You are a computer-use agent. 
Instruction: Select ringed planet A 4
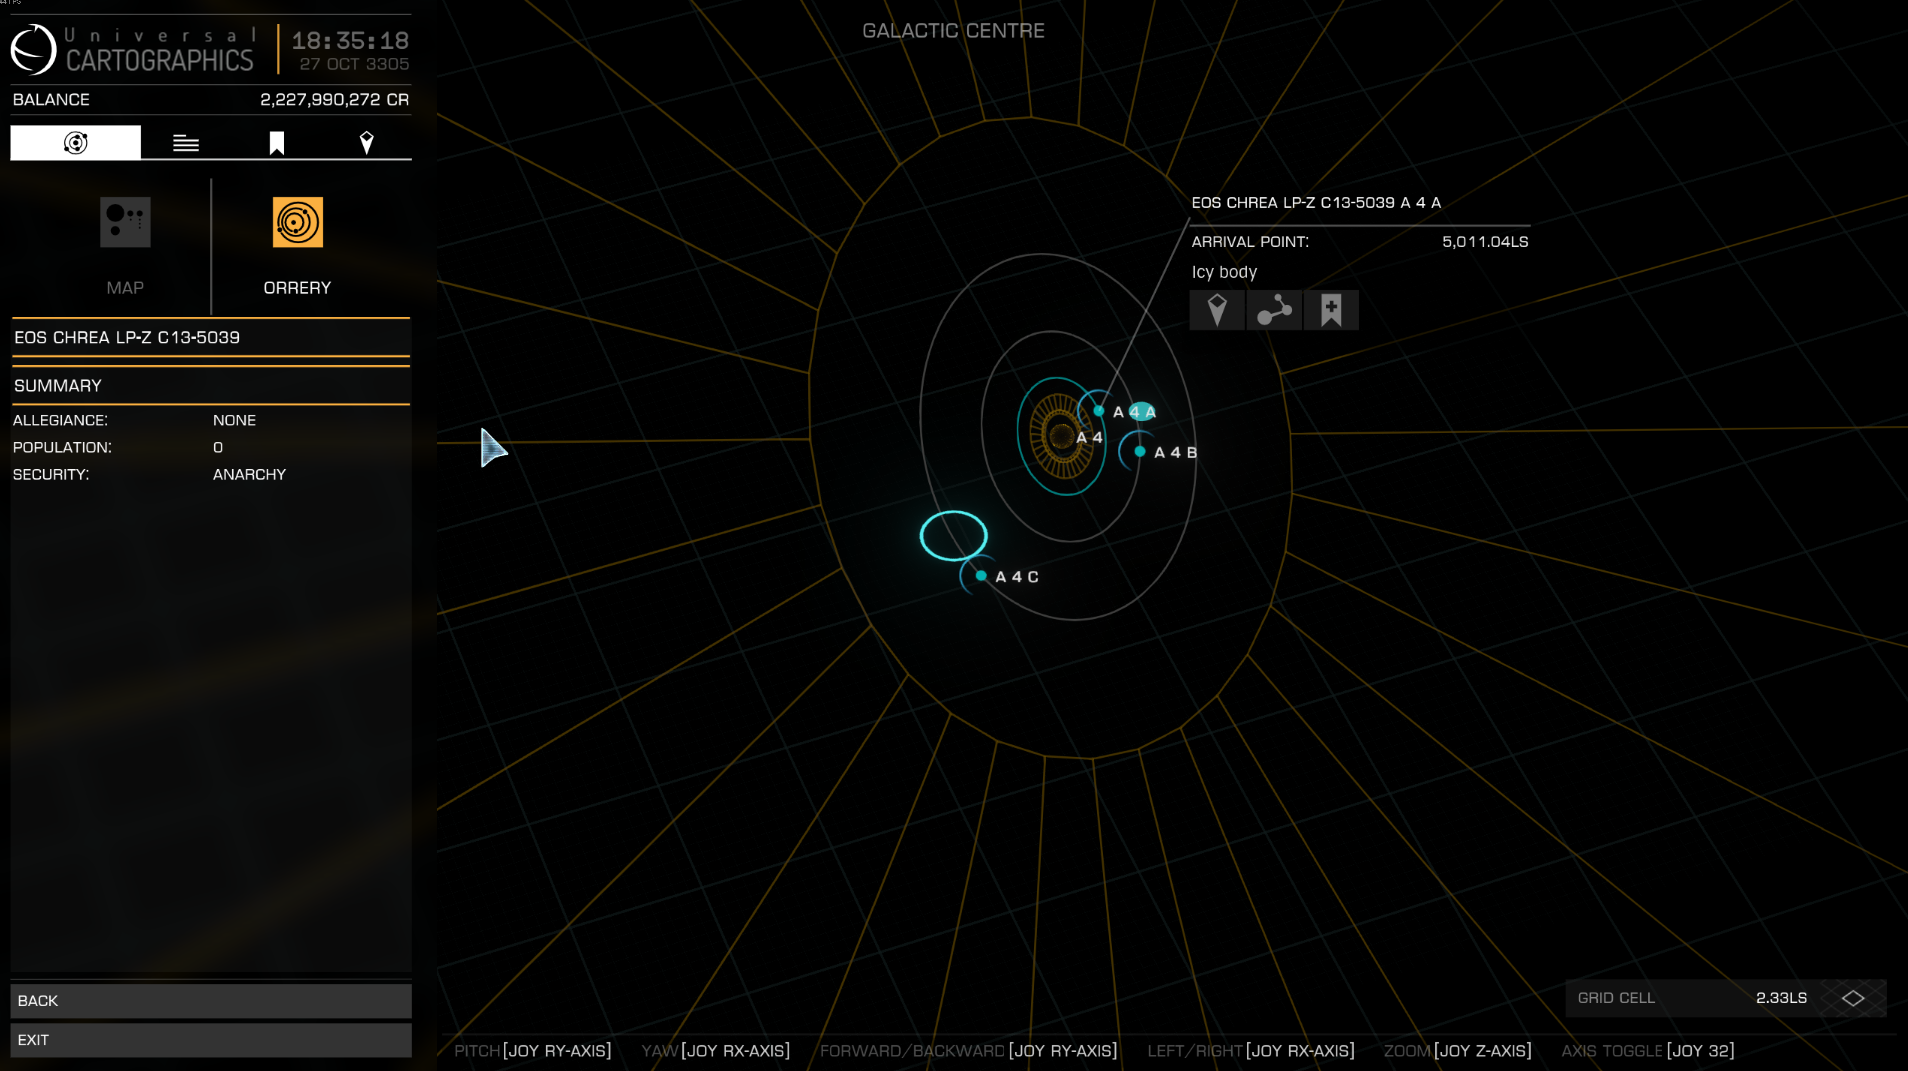(1060, 436)
